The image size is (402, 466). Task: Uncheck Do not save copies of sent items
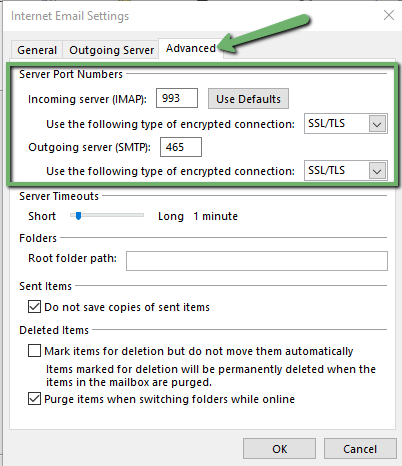click(35, 307)
